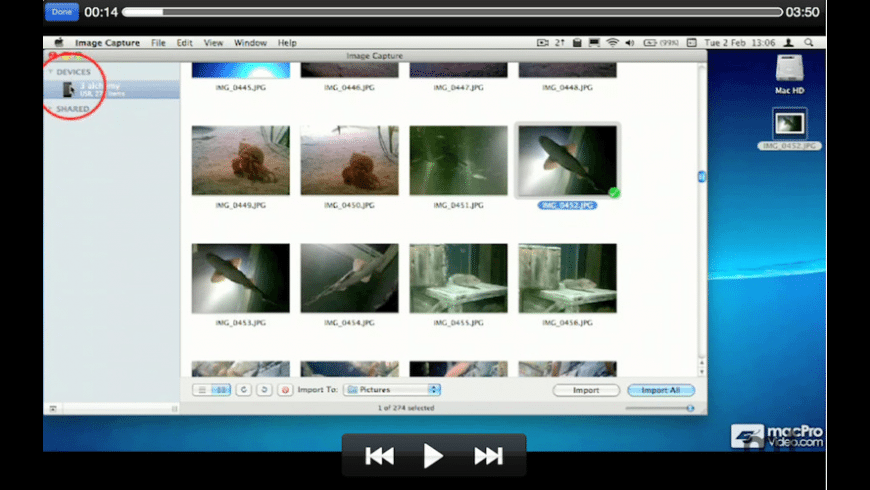The width and height of the screenshot is (870, 490).
Task: Expand the SHARED section
Action: (50, 109)
